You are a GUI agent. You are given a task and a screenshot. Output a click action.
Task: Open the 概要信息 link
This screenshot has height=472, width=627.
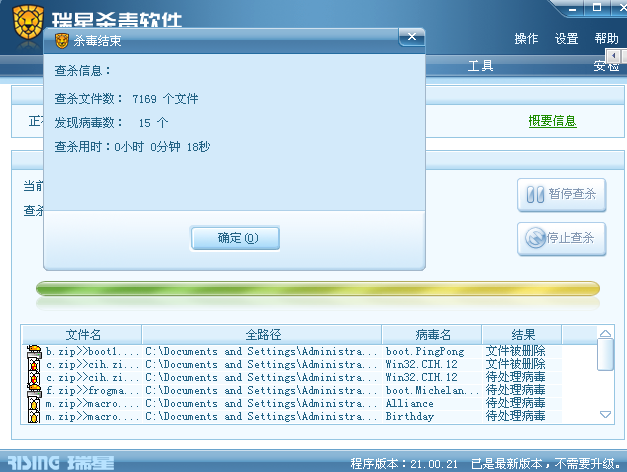coord(552,121)
